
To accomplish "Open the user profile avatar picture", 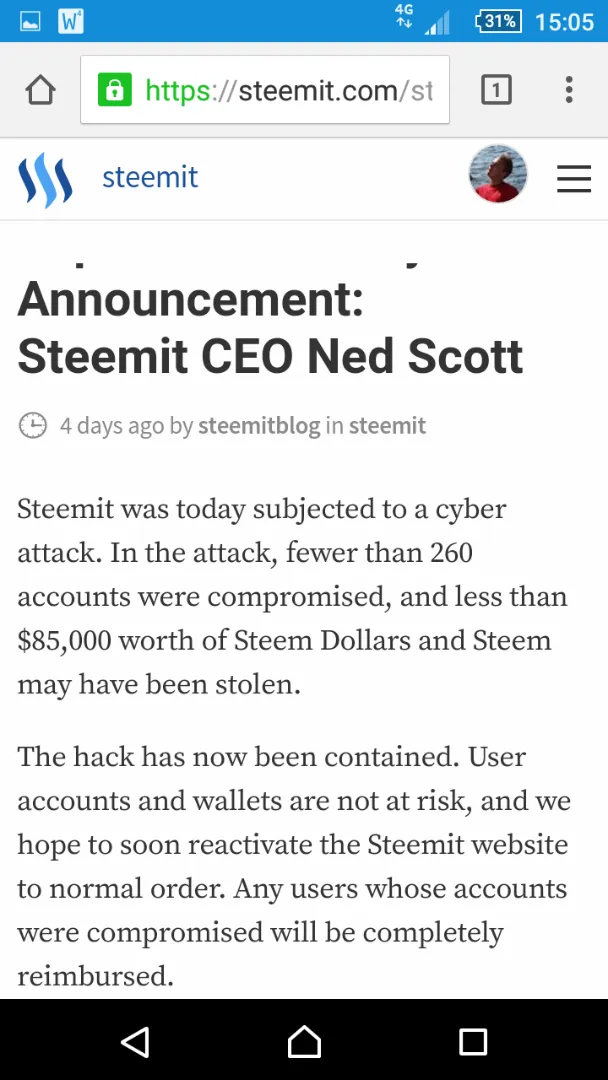I will pos(498,174).
